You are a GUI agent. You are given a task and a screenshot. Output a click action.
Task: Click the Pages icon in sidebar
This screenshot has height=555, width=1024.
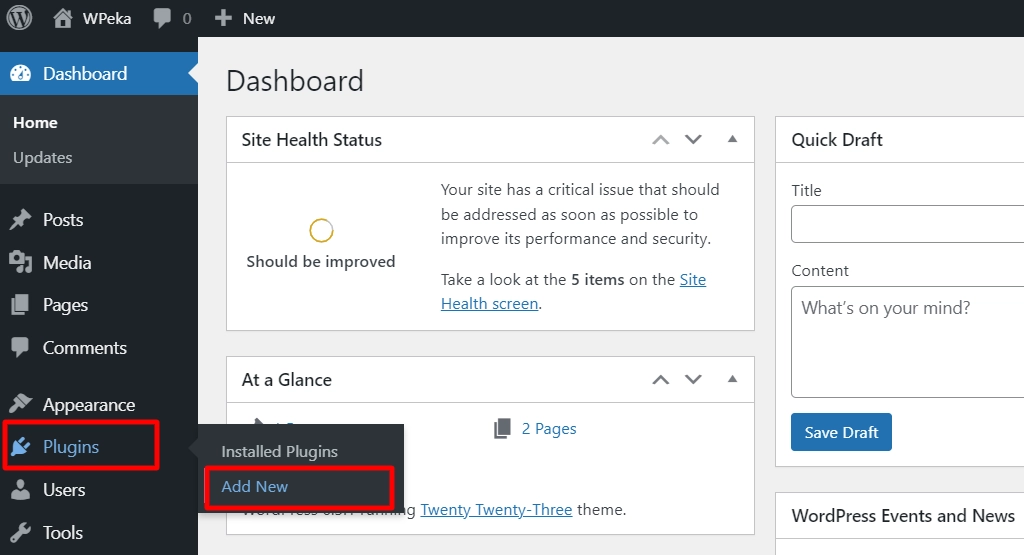[x=20, y=304]
